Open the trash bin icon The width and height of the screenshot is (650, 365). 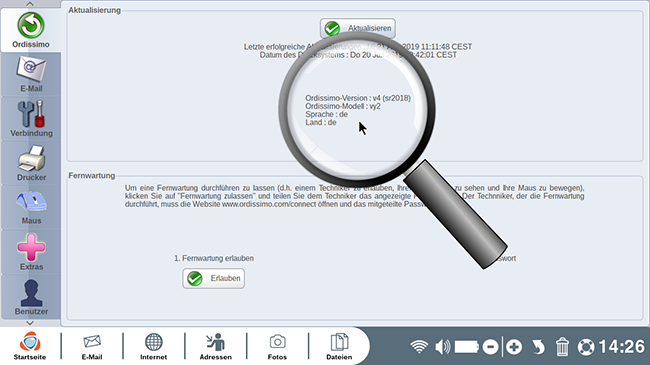click(562, 347)
